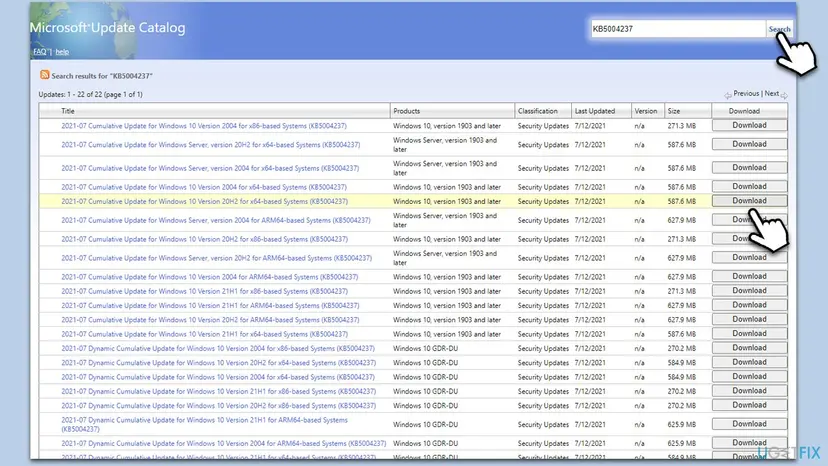Screen dimensions: 828x466
Task: Sort results by Title column
Action: [68, 111]
